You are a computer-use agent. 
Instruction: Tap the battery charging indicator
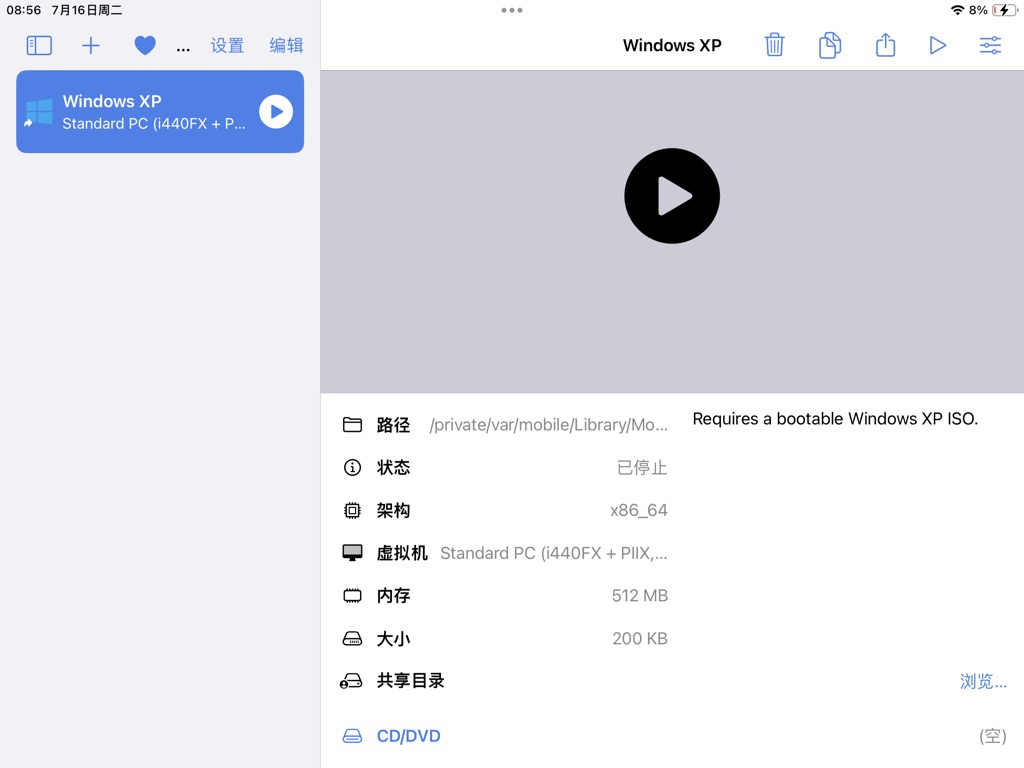(x=1004, y=10)
